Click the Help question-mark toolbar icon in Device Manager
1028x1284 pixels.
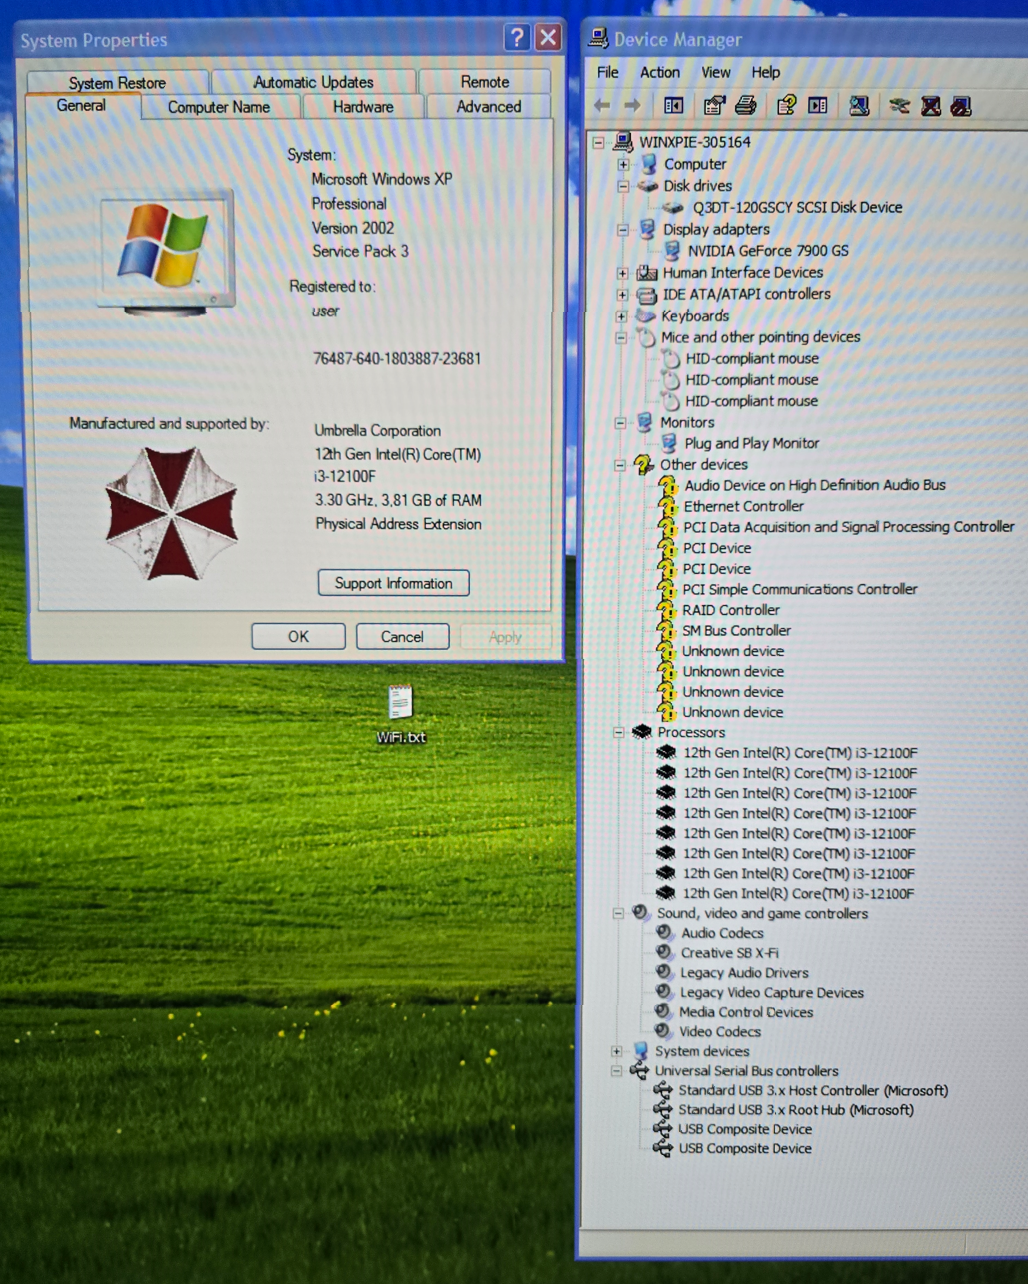[786, 105]
